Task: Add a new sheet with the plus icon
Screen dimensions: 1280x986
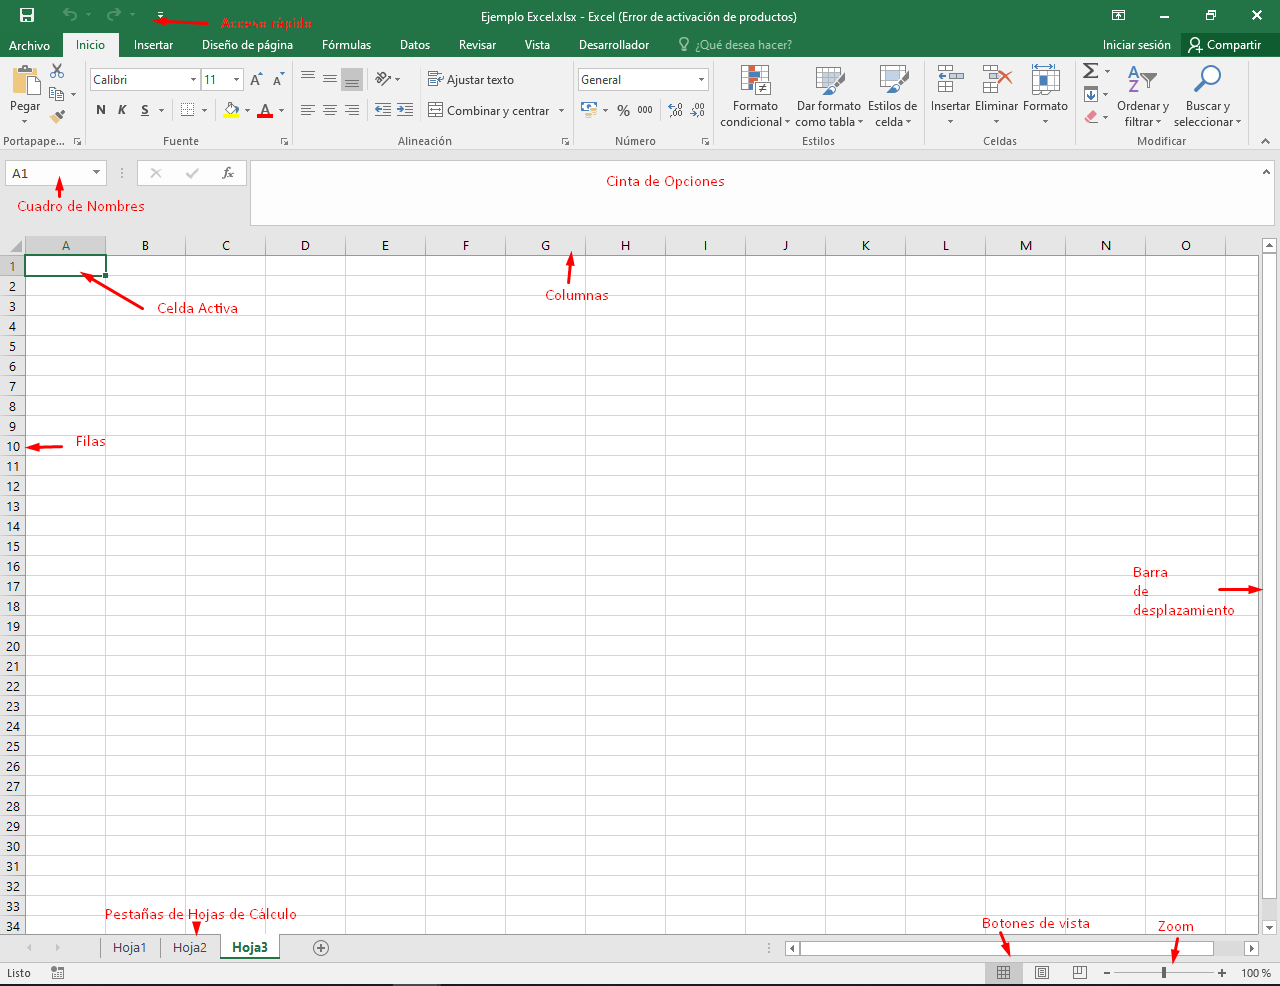Action: point(321,948)
